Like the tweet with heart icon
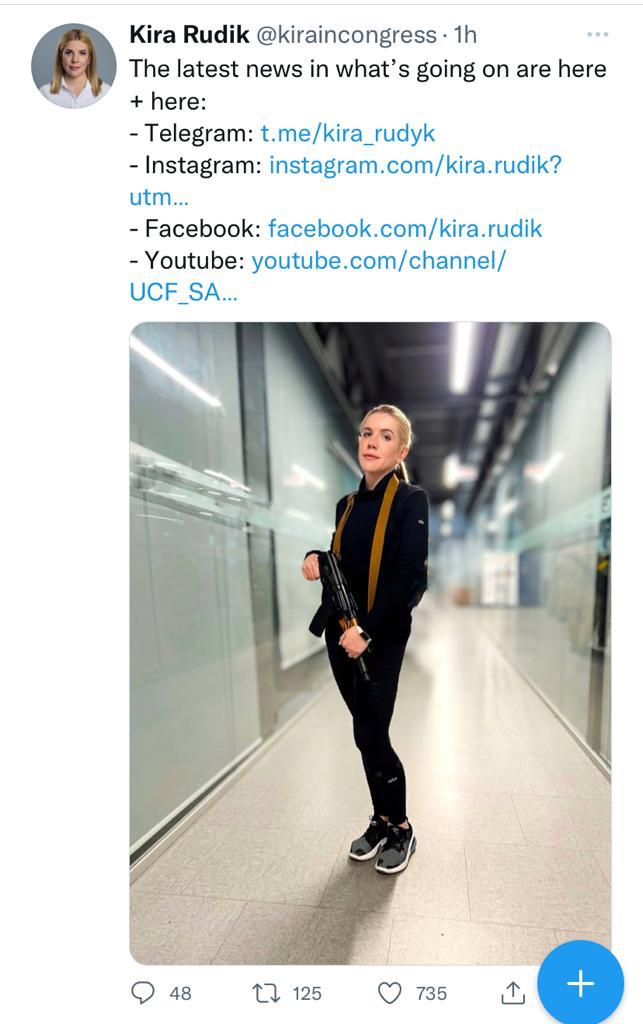Viewport: 643px width, 1024px height. tap(390, 993)
